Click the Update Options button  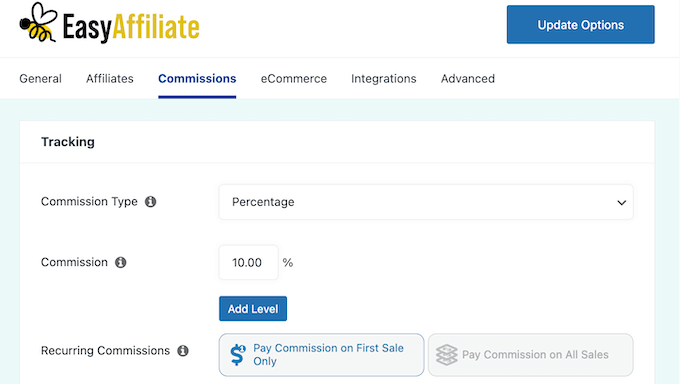point(581,25)
